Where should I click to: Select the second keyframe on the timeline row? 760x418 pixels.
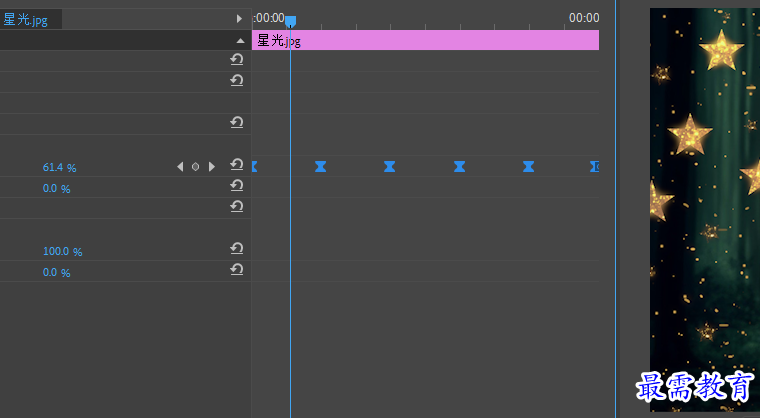click(320, 167)
